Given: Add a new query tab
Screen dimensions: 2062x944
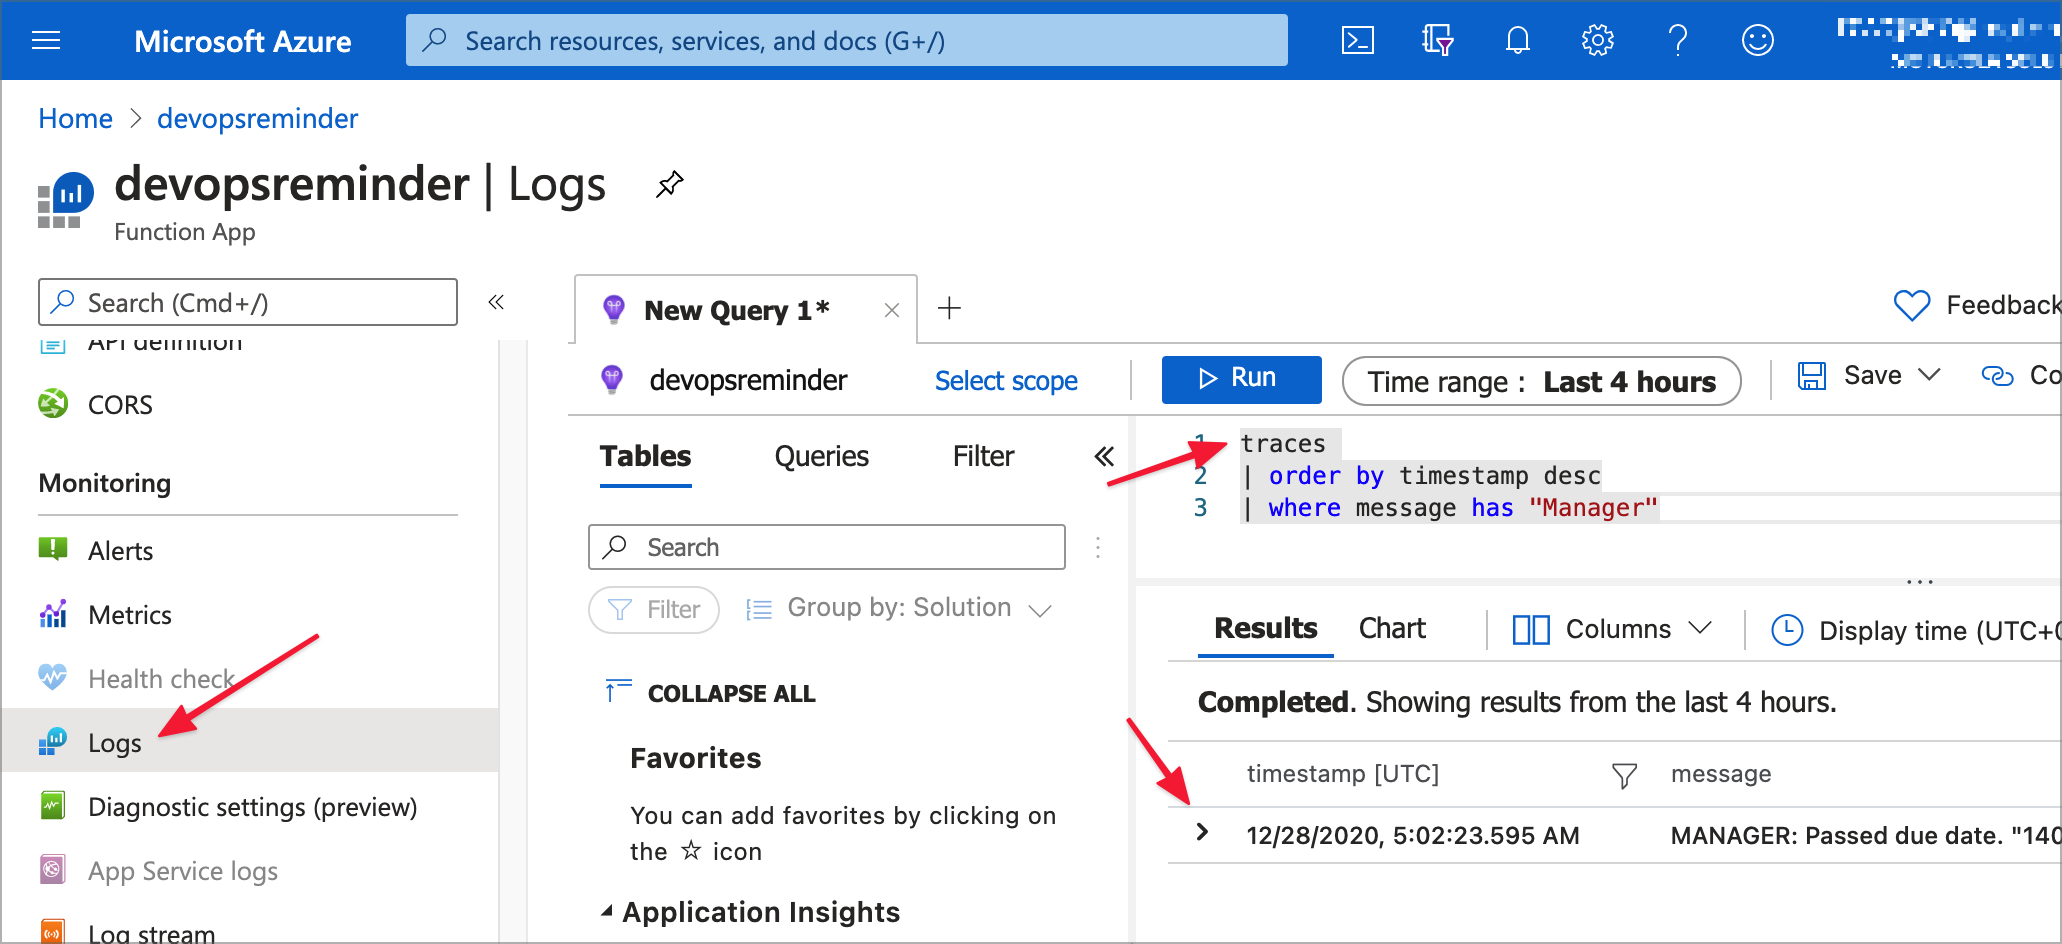Looking at the screenshot, I should point(949,308).
